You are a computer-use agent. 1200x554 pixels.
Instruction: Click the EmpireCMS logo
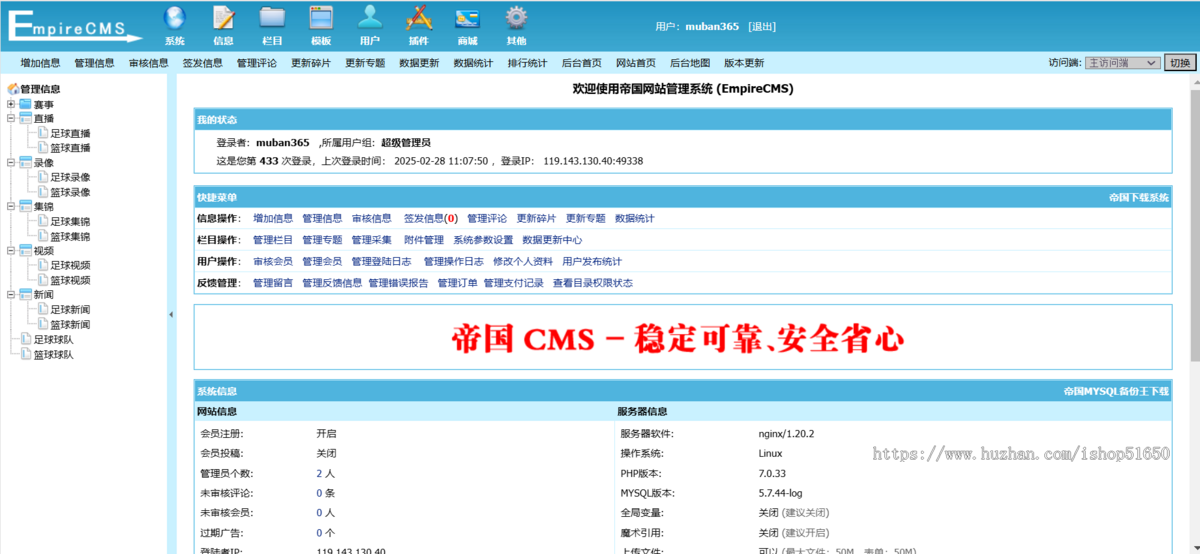[75, 25]
